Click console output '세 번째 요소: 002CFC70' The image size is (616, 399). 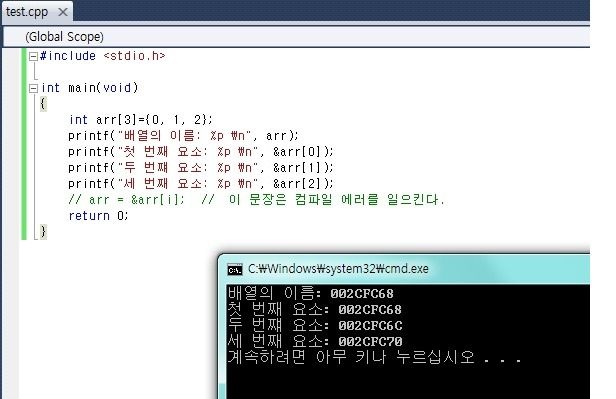315,341
